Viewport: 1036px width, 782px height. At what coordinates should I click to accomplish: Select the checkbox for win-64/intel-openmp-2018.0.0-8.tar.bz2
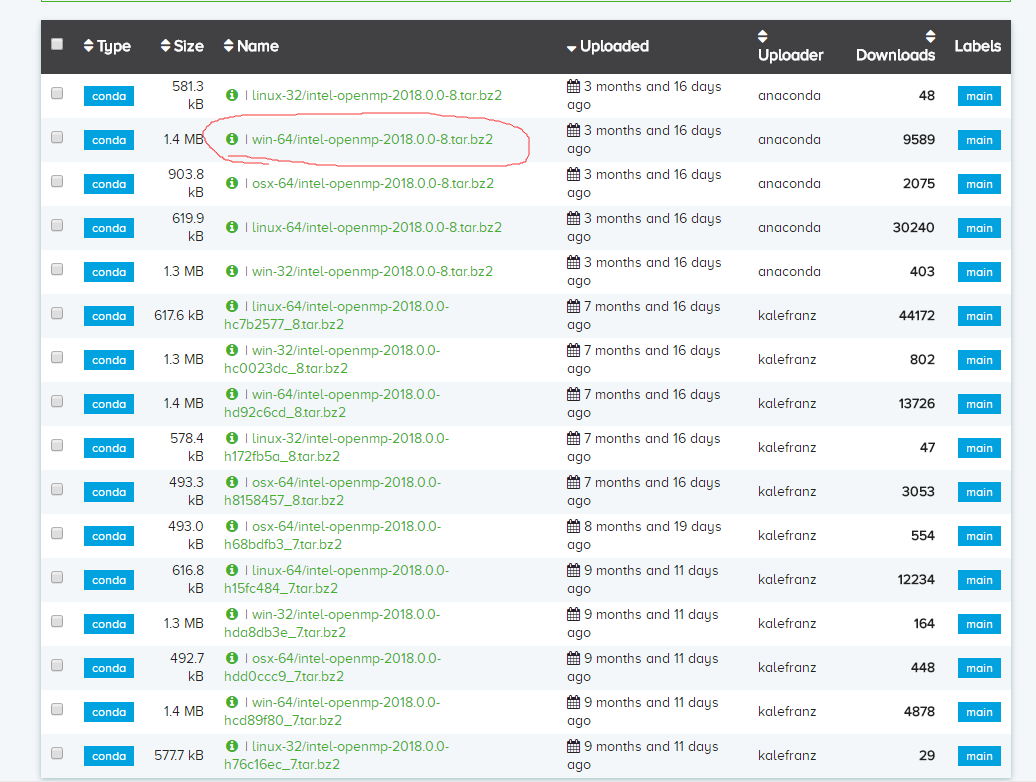tap(57, 137)
